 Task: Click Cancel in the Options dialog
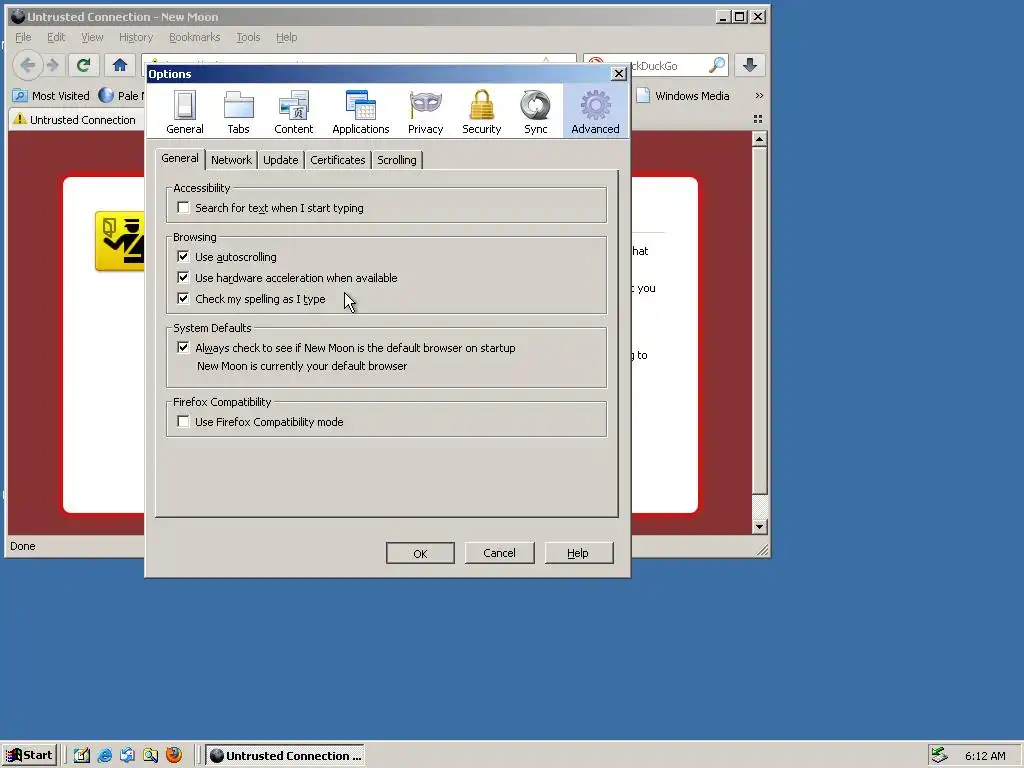pyautogui.click(x=500, y=553)
